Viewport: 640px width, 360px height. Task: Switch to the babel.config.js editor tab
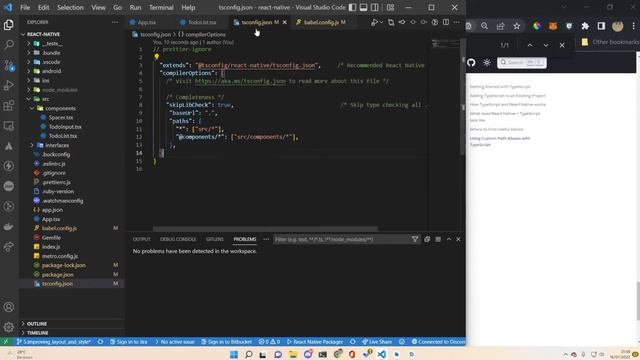[x=322, y=22]
